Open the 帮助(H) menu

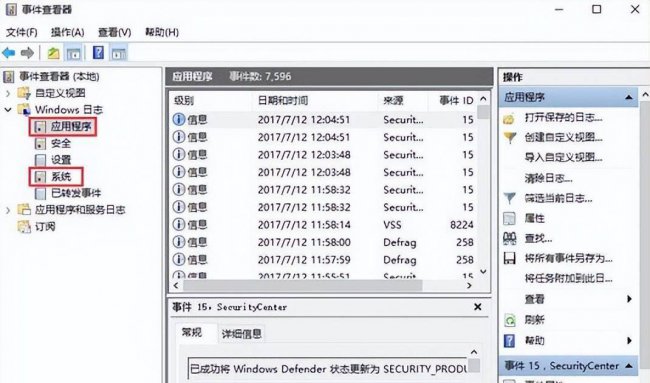pyautogui.click(x=162, y=32)
